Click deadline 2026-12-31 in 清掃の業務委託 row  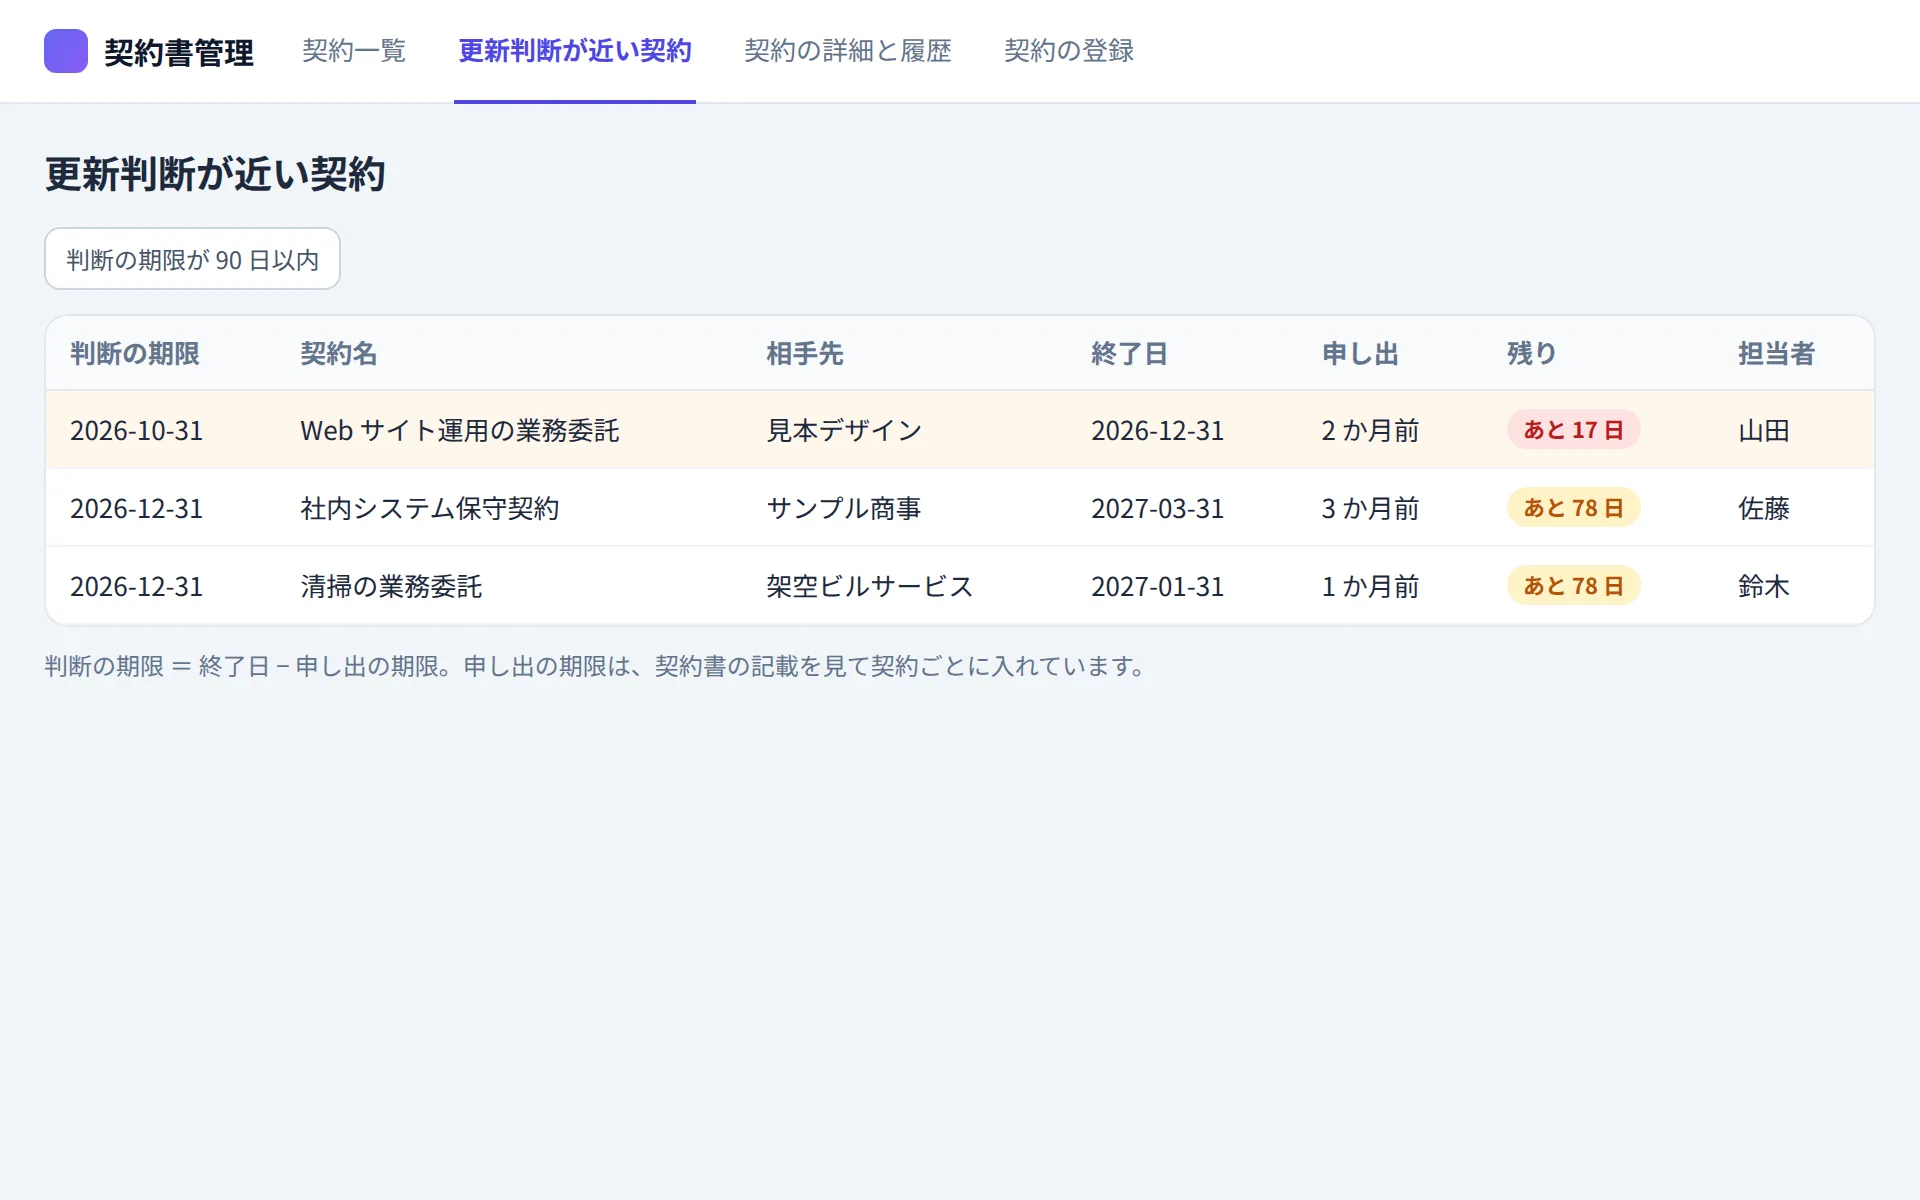[137, 587]
